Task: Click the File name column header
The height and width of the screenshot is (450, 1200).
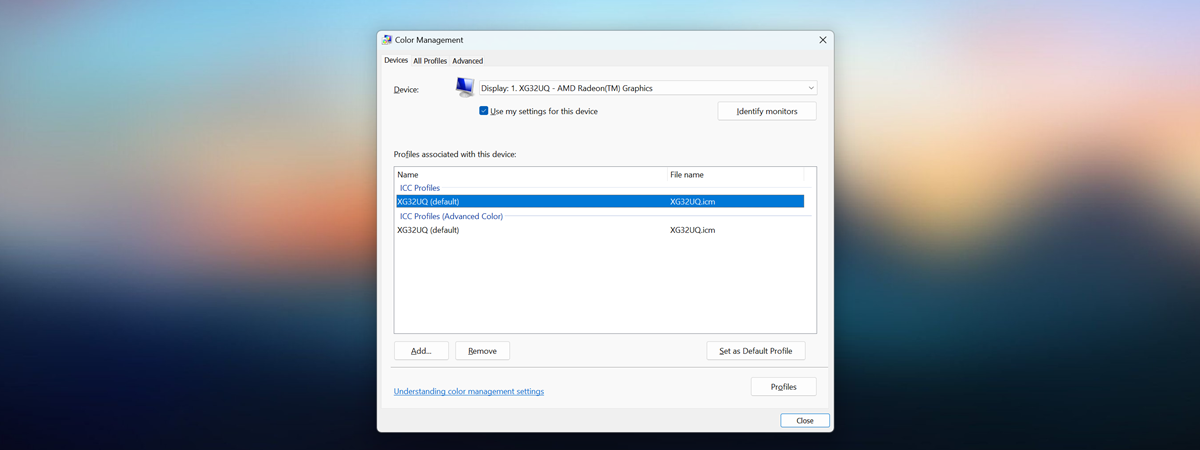Action: [x=735, y=174]
